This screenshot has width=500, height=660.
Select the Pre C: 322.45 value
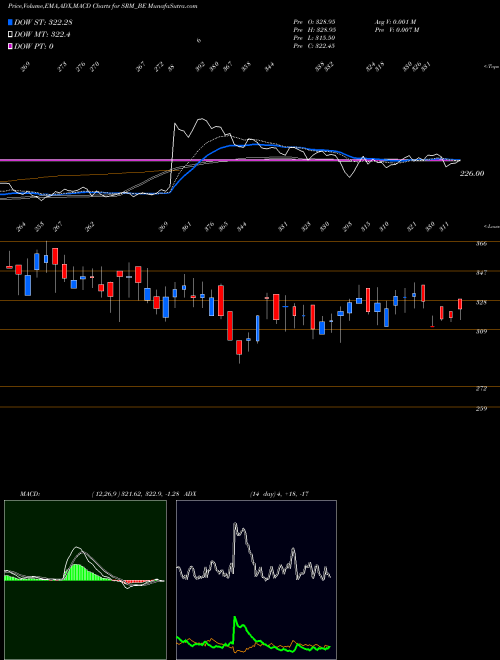tap(314, 46)
